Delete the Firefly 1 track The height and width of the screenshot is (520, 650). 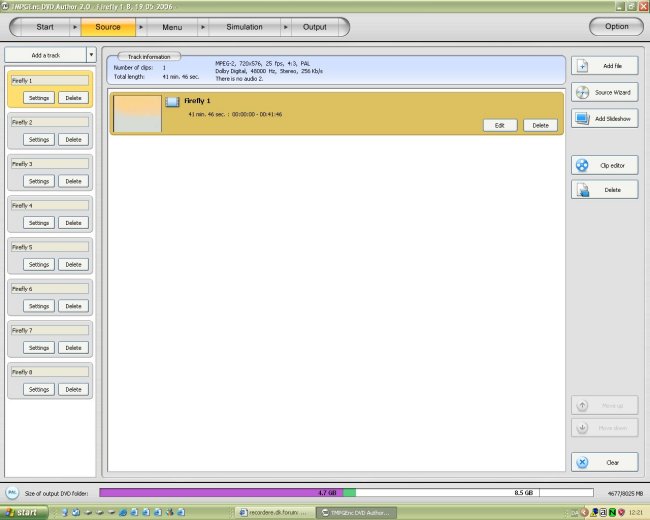coord(73,98)
